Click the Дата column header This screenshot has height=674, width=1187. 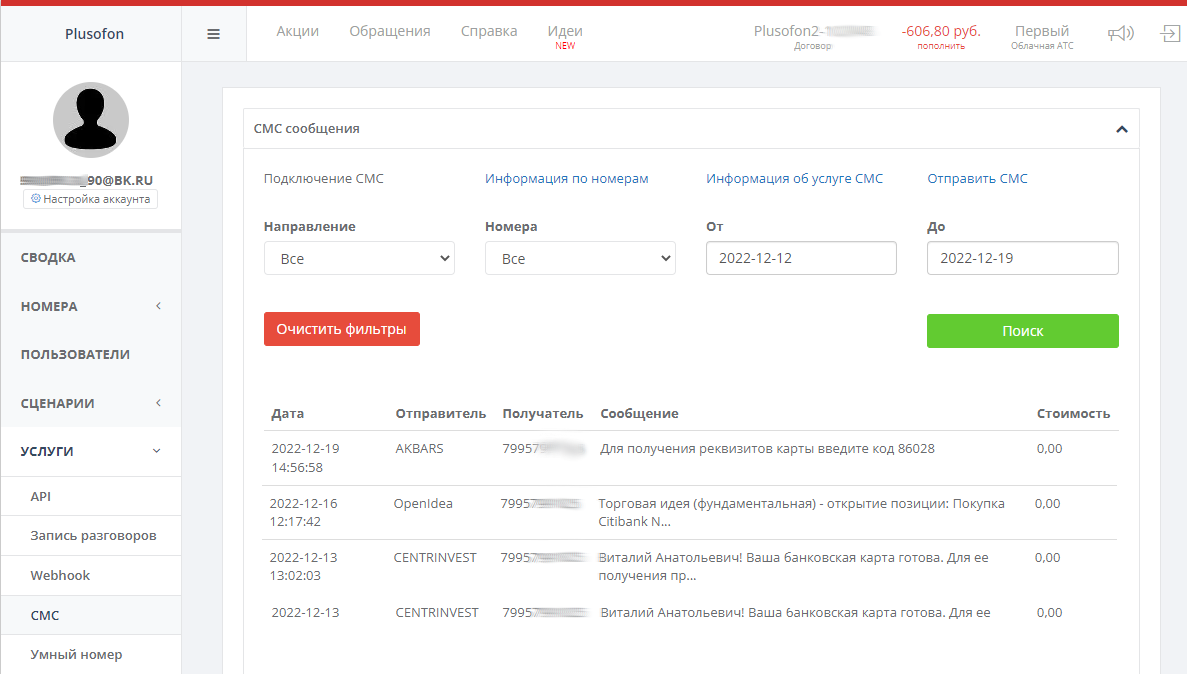pyautogui.click(x=288, y=414)
